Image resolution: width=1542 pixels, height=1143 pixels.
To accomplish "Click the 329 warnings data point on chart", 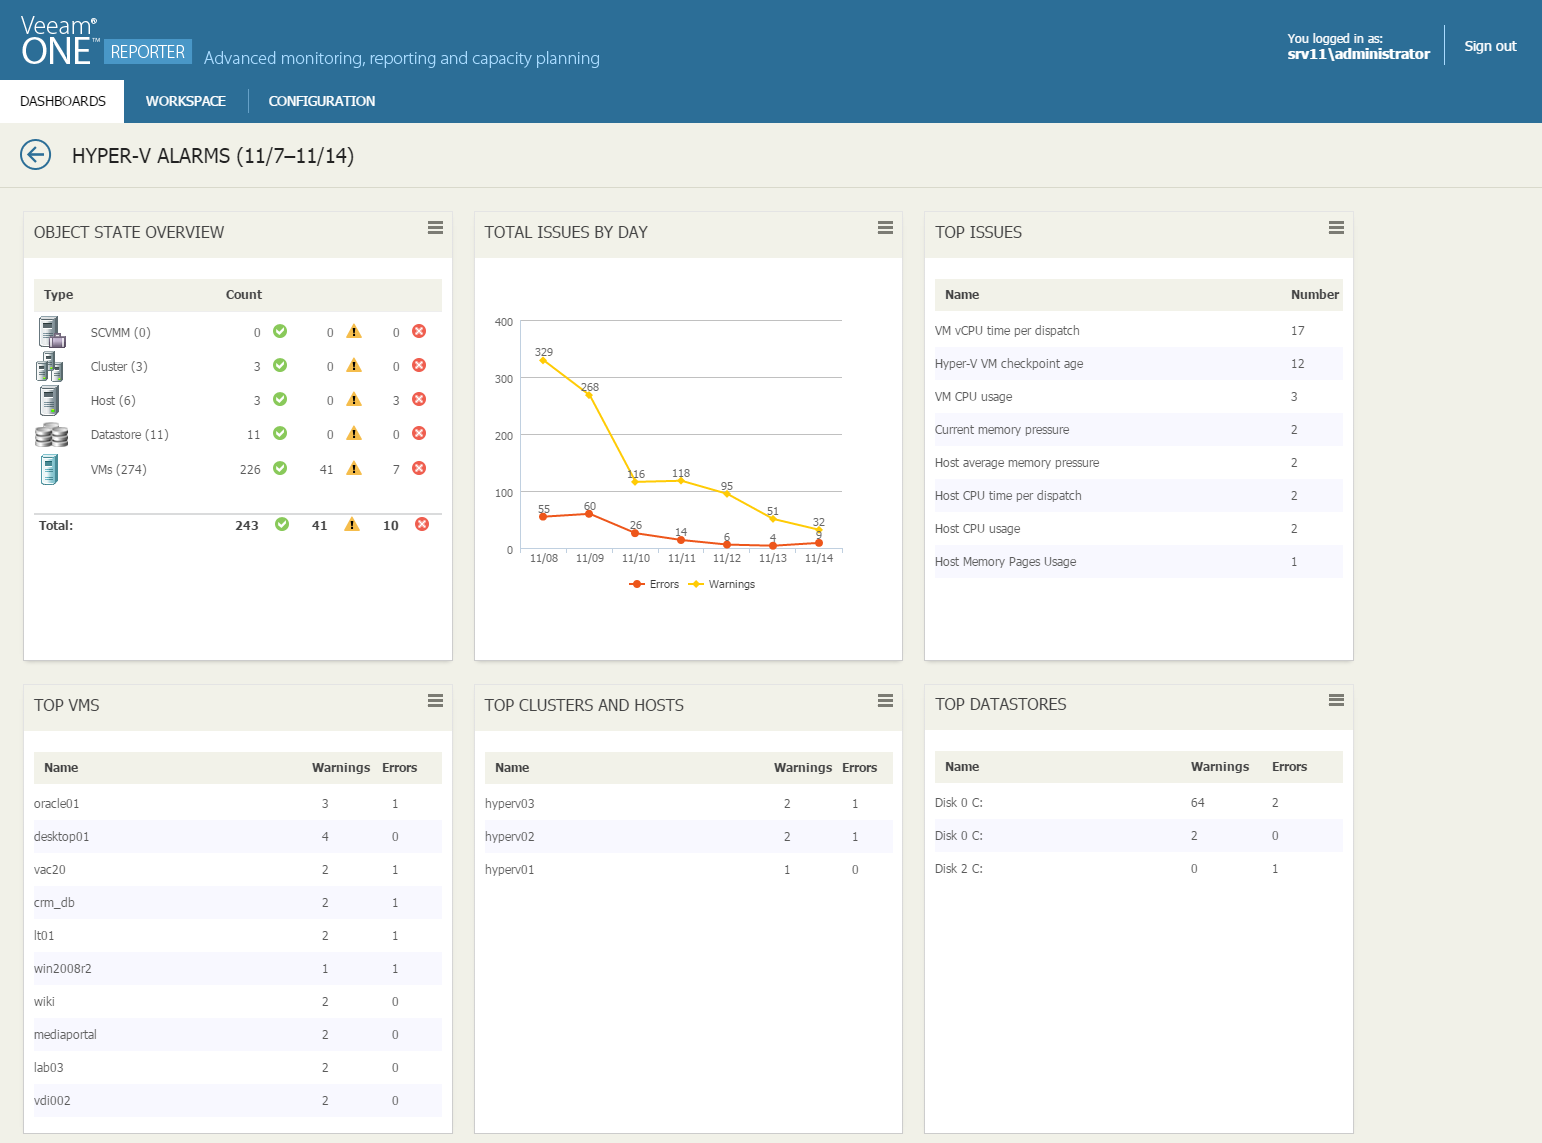I will (543, 360).
